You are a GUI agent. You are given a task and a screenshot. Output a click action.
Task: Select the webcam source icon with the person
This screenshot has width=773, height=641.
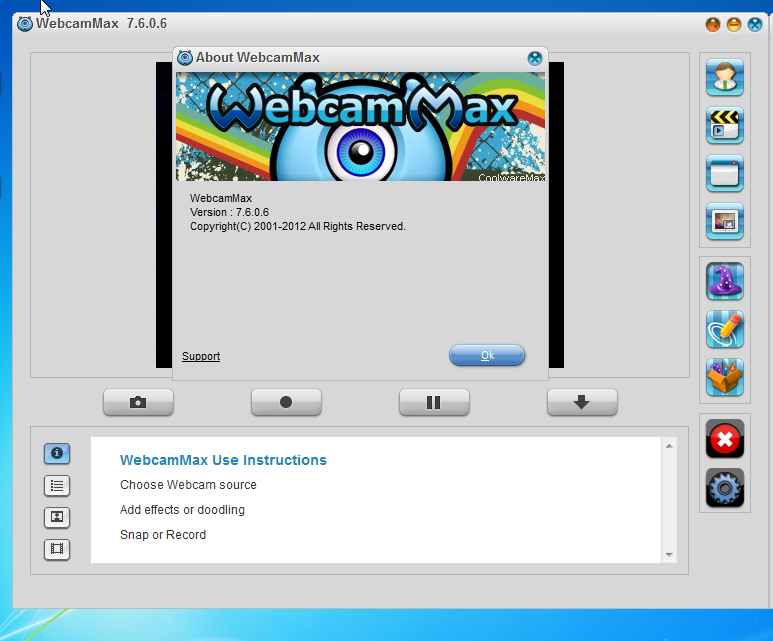coord(725,77)
